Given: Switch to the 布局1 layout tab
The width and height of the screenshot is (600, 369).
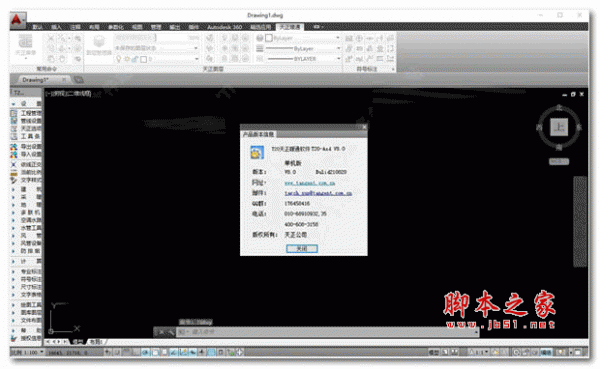Looking at the screenshot, I should pyautogui.click(x=96, y=341).
